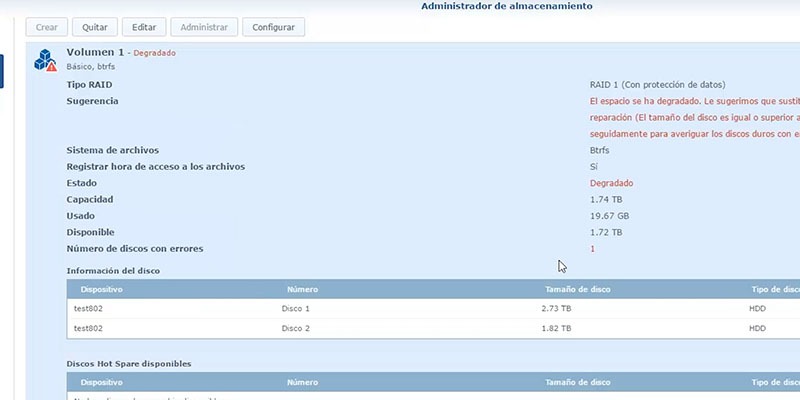Click the red Degradado label beside Volumen 1

coord(155,53)
